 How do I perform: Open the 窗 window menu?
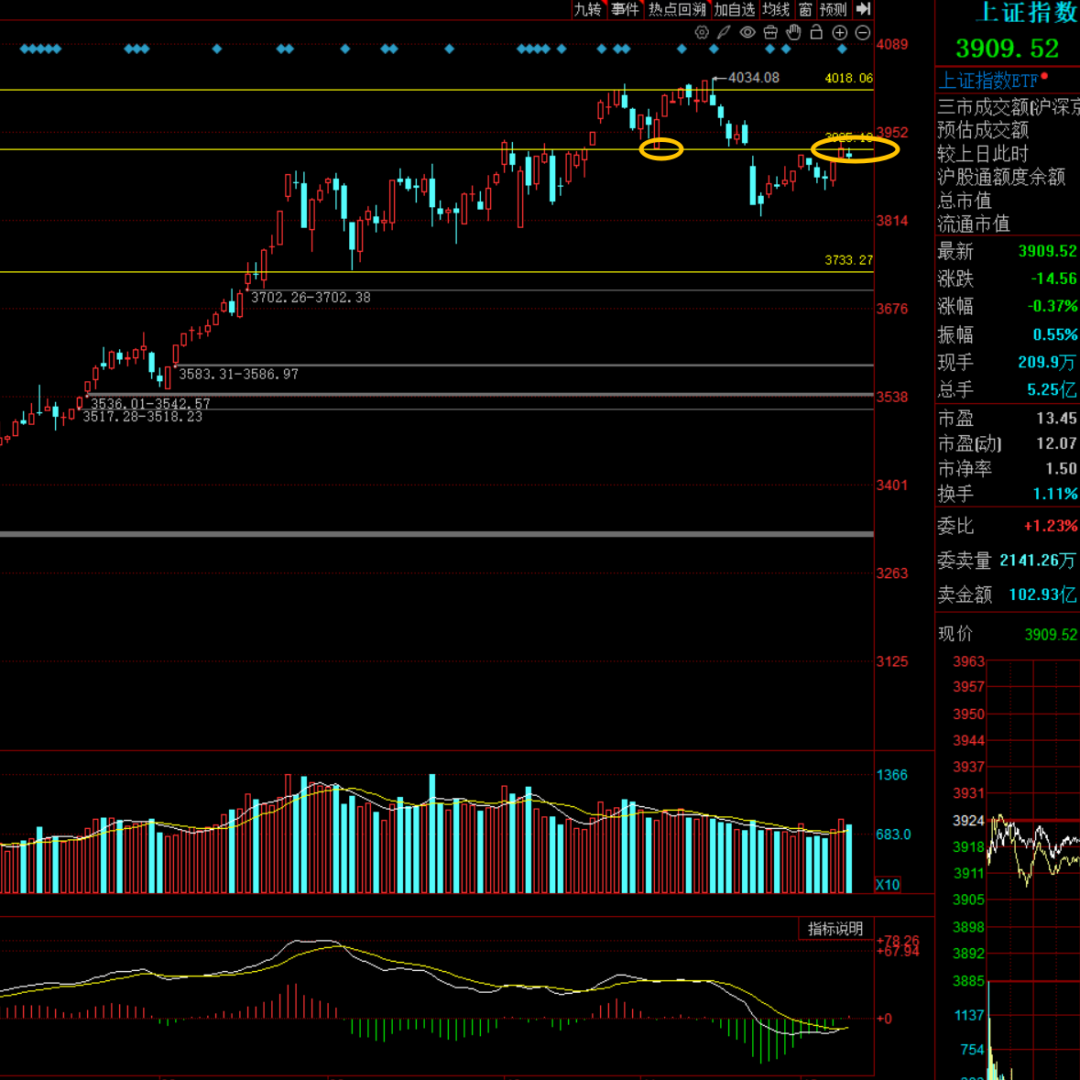tap(805, 9)
